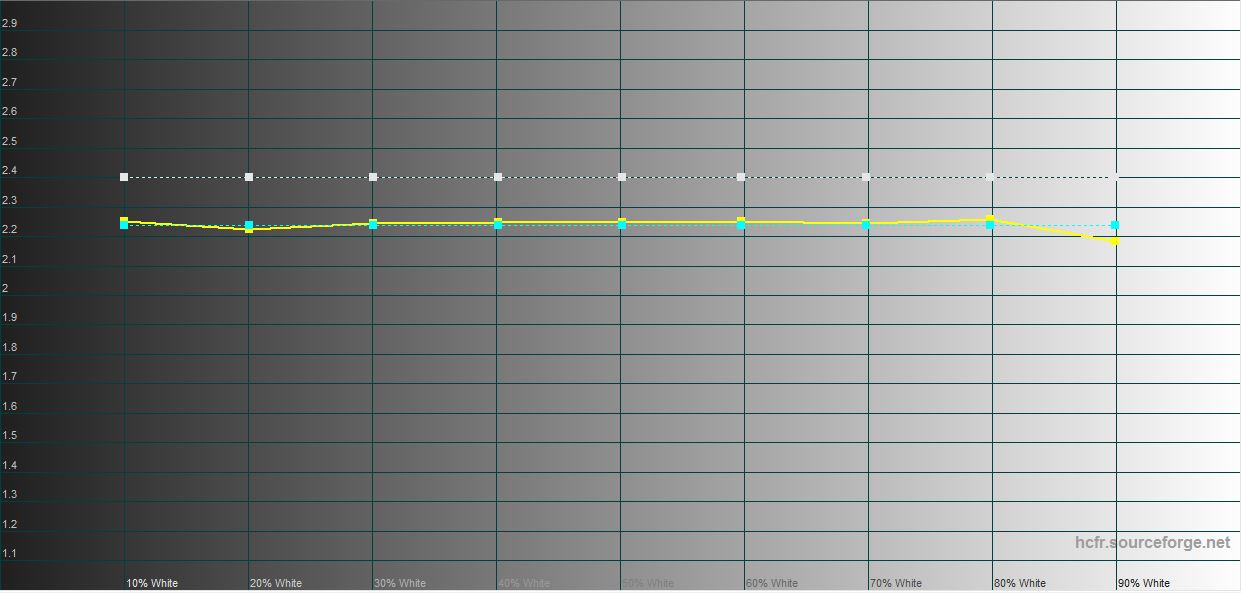
Task: Click the "10% White" x-axis label
Action: [152, 583]
